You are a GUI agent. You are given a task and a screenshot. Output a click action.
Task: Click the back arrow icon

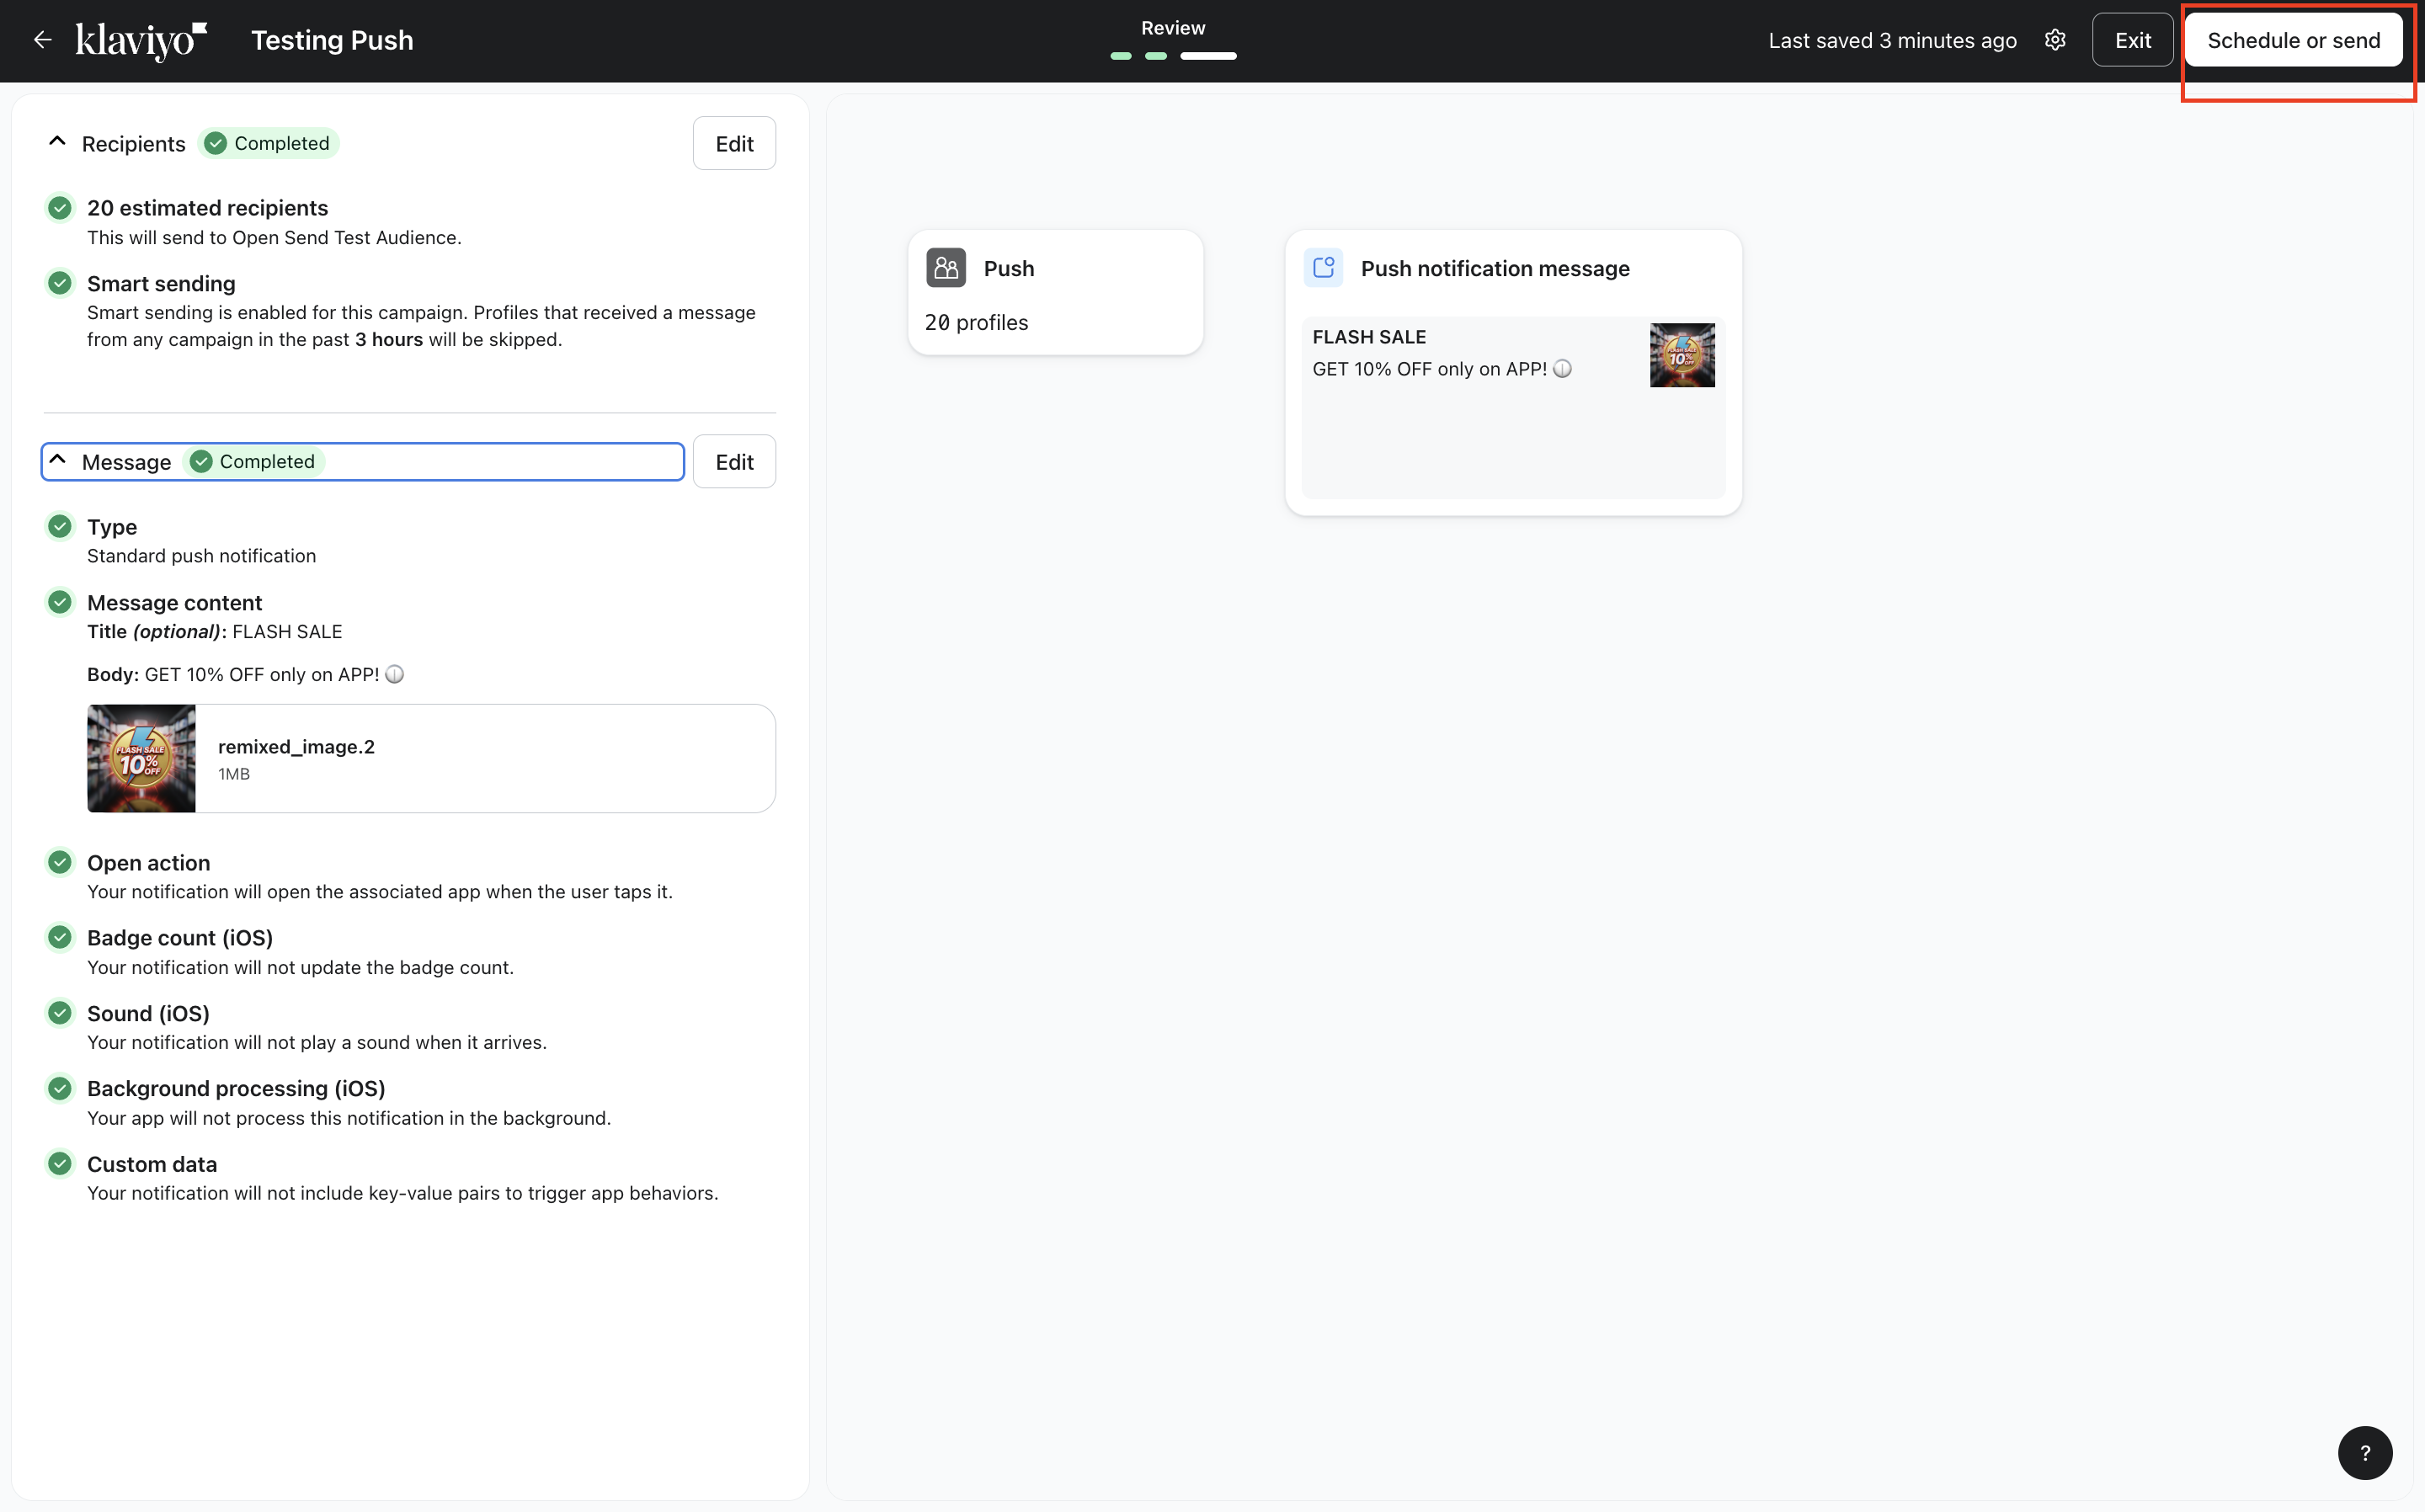click(42, 40)
